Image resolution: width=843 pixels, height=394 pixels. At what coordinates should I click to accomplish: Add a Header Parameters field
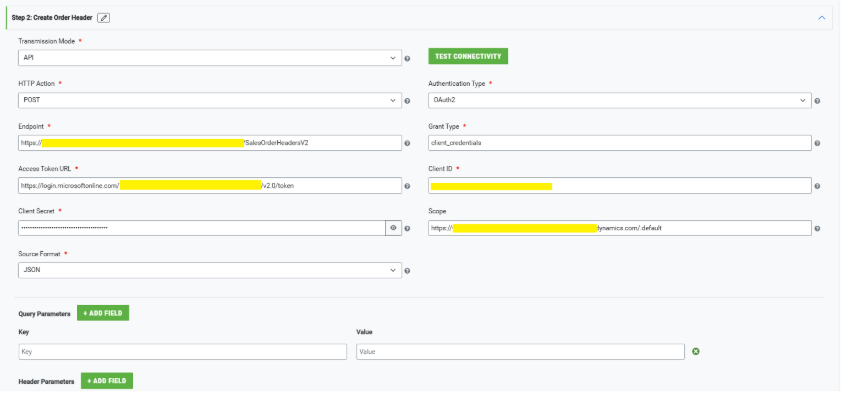pyautogui.click(x=107, y=381)
